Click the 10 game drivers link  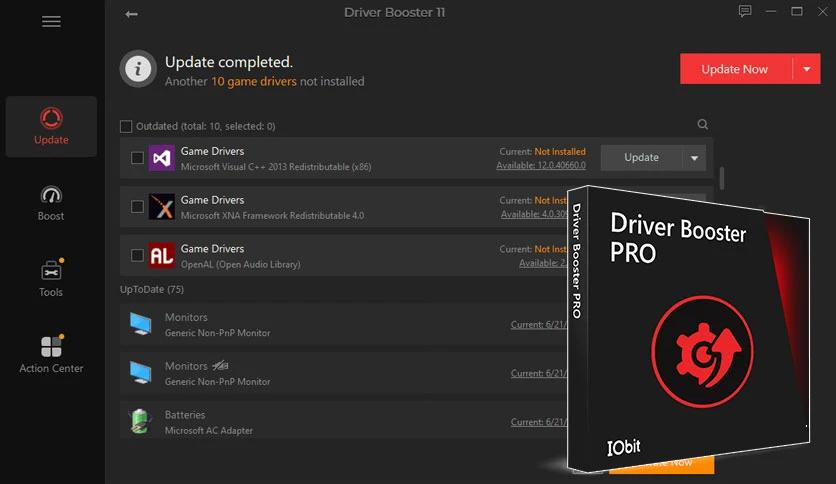254,81
